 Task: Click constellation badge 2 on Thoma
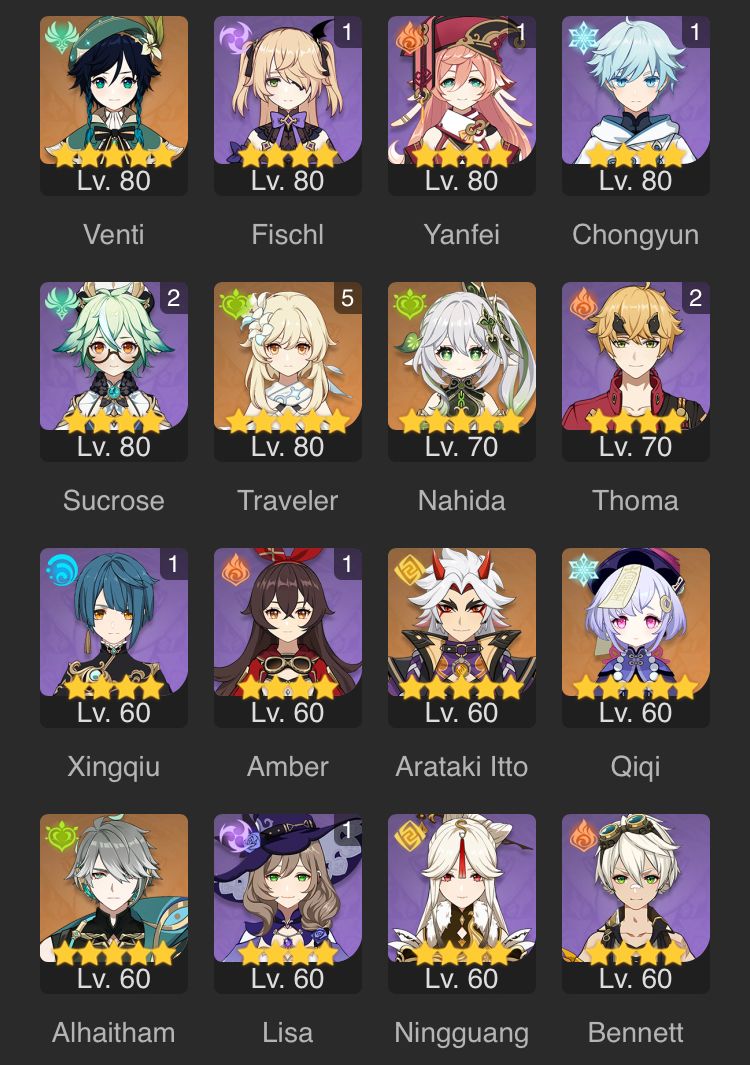[x=695, y=298]
